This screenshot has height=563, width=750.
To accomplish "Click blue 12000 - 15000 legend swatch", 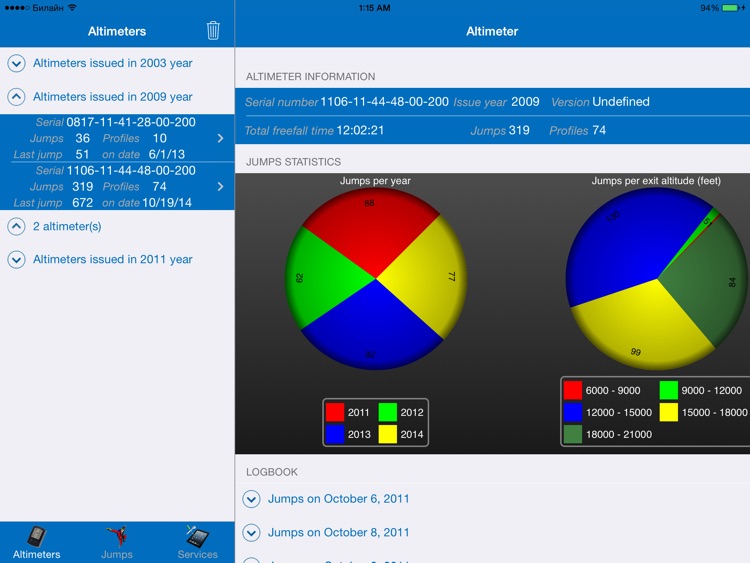I will pyautogui.click(x=573, y=412).
